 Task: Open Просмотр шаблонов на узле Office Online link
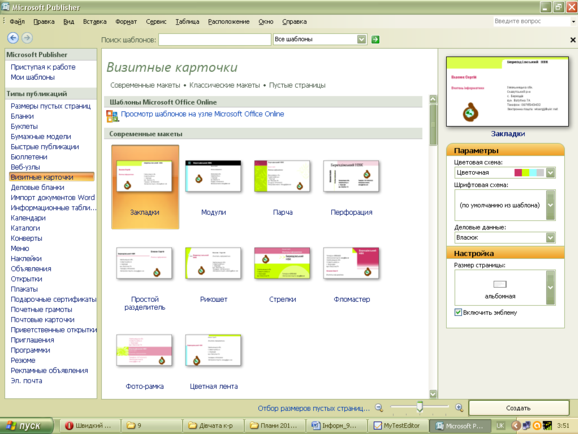(x=202, y=114)
